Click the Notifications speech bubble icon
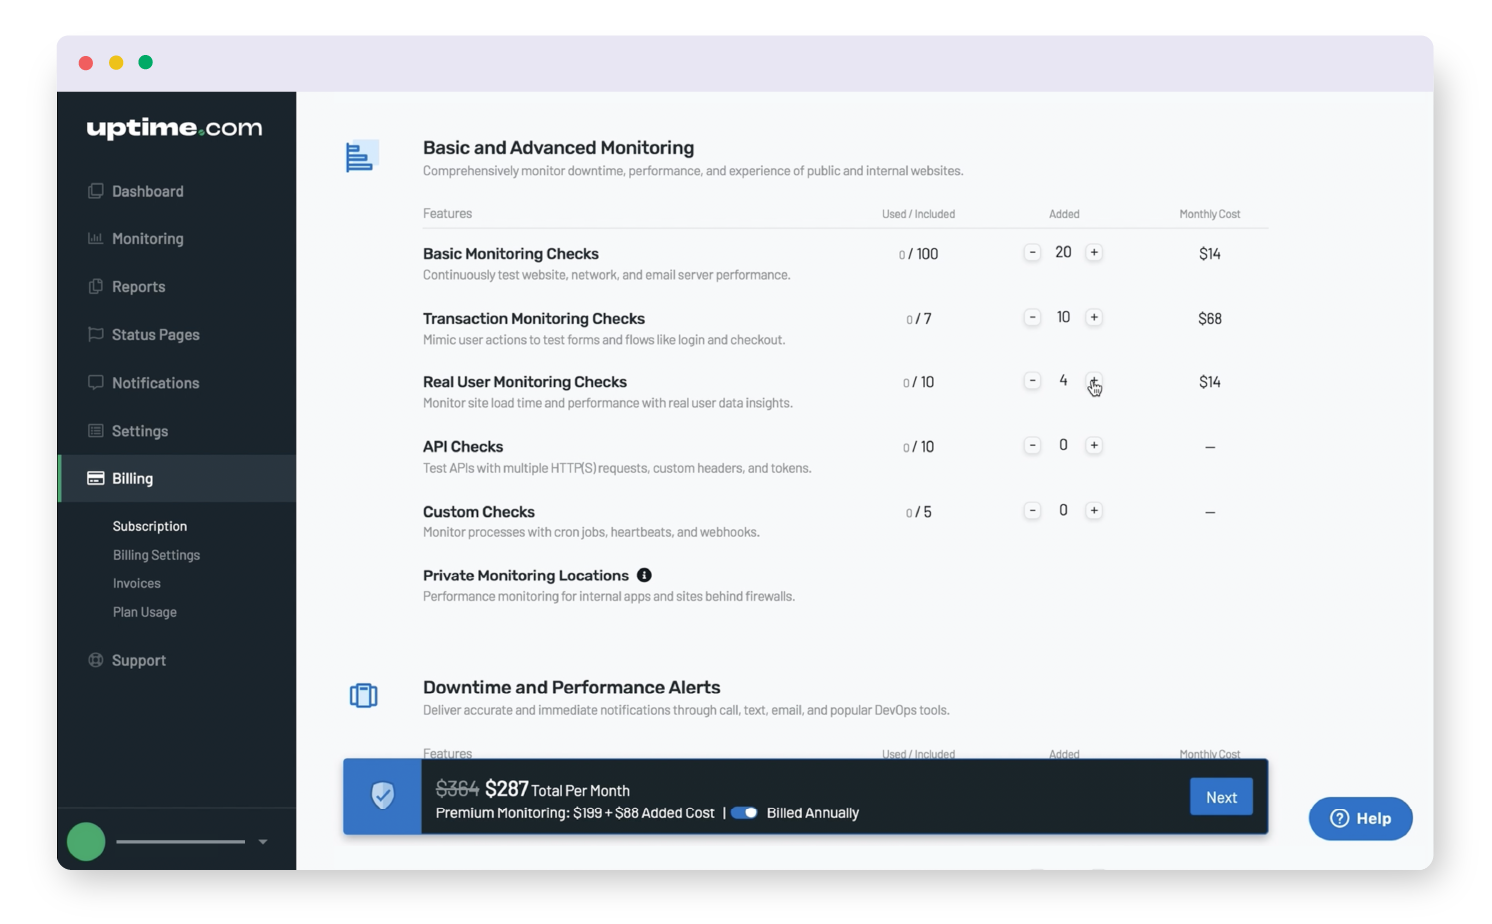This screenshot has width=1492, height=924. point(96,383)
